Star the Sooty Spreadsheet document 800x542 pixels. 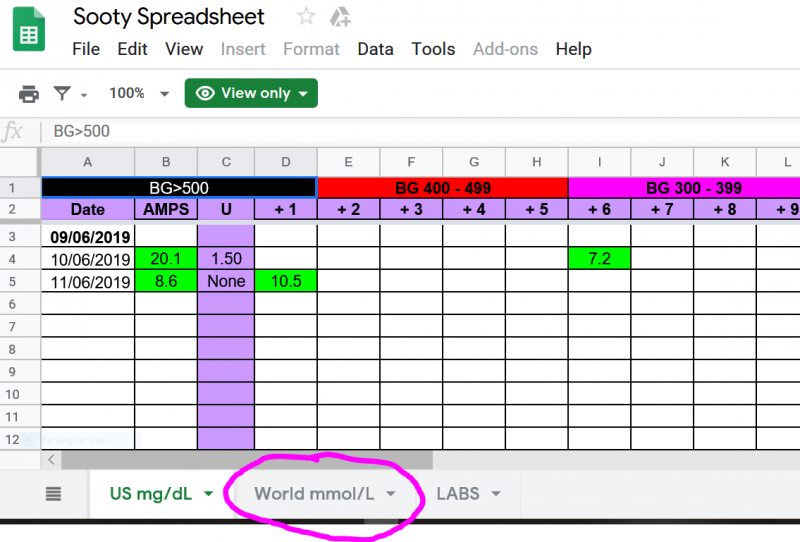[306, 17]
